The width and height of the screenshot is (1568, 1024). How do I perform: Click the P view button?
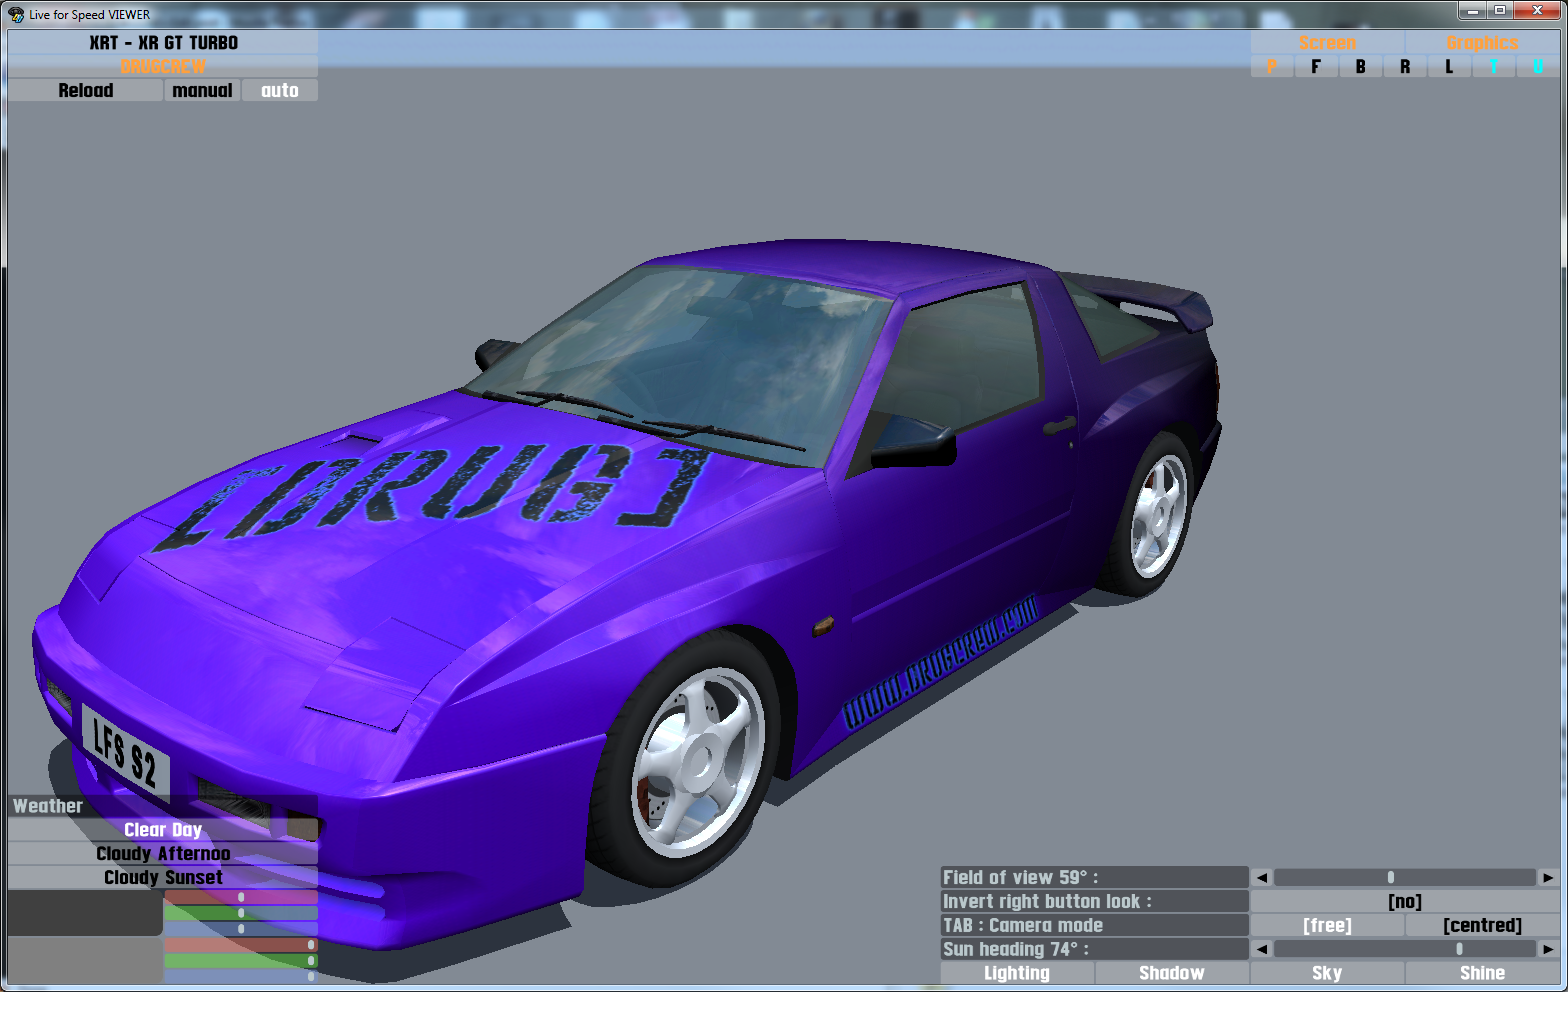[x=1271, y=67]
